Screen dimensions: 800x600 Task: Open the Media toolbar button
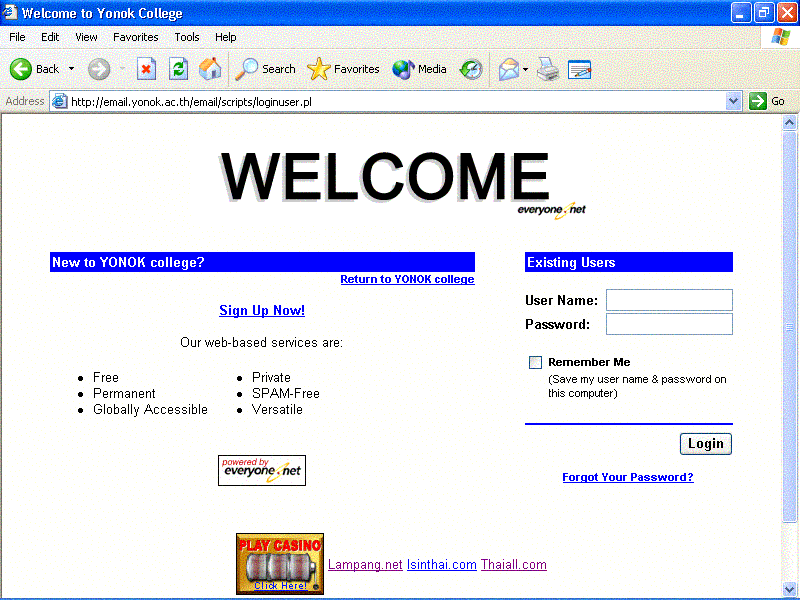pyautogui.click(x=419, y=69)
